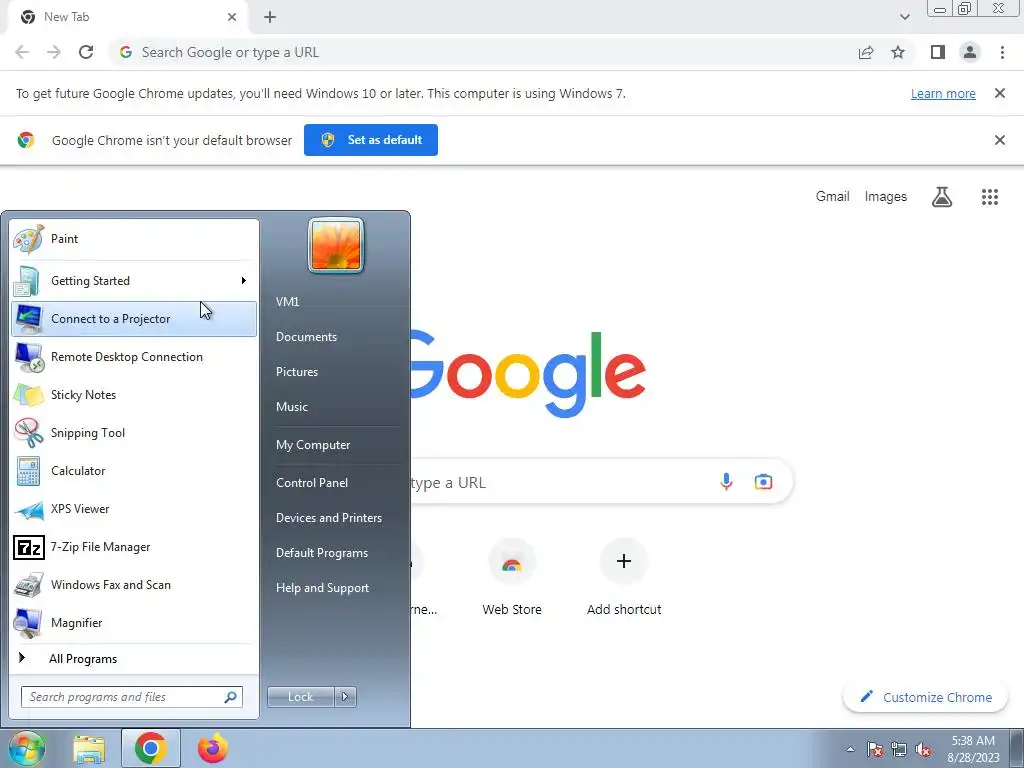The width and height of the screenshot is (1024, 768).
Task: Open Documents from the Start menu
Action: coord(306,337)
